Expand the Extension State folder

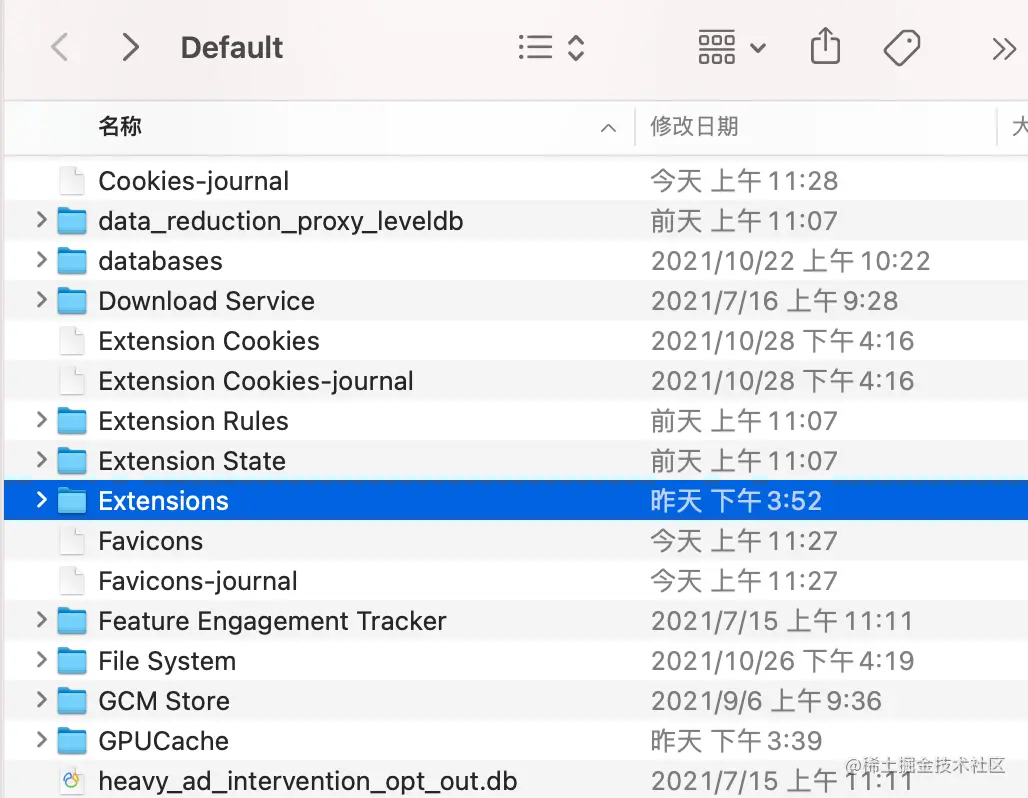(x=41, y=460)
